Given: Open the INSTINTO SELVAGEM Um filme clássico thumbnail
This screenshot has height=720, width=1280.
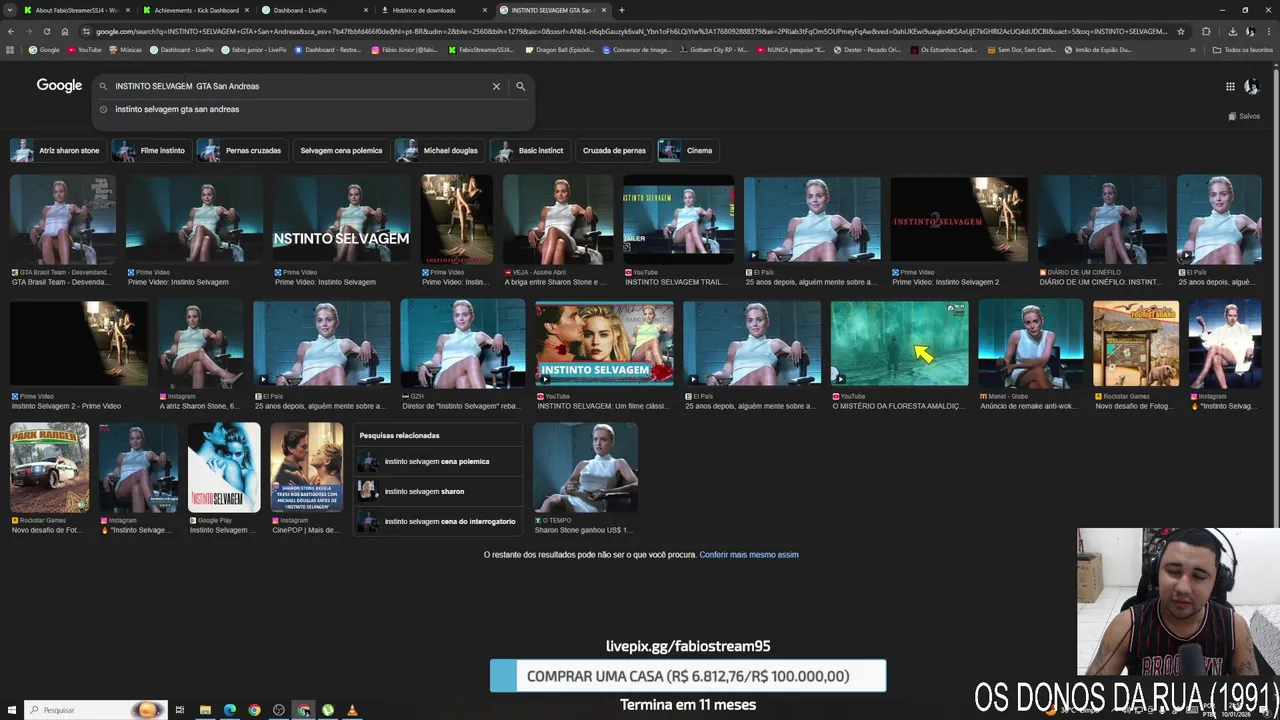Looking at the screenshot, I should 604,343.
